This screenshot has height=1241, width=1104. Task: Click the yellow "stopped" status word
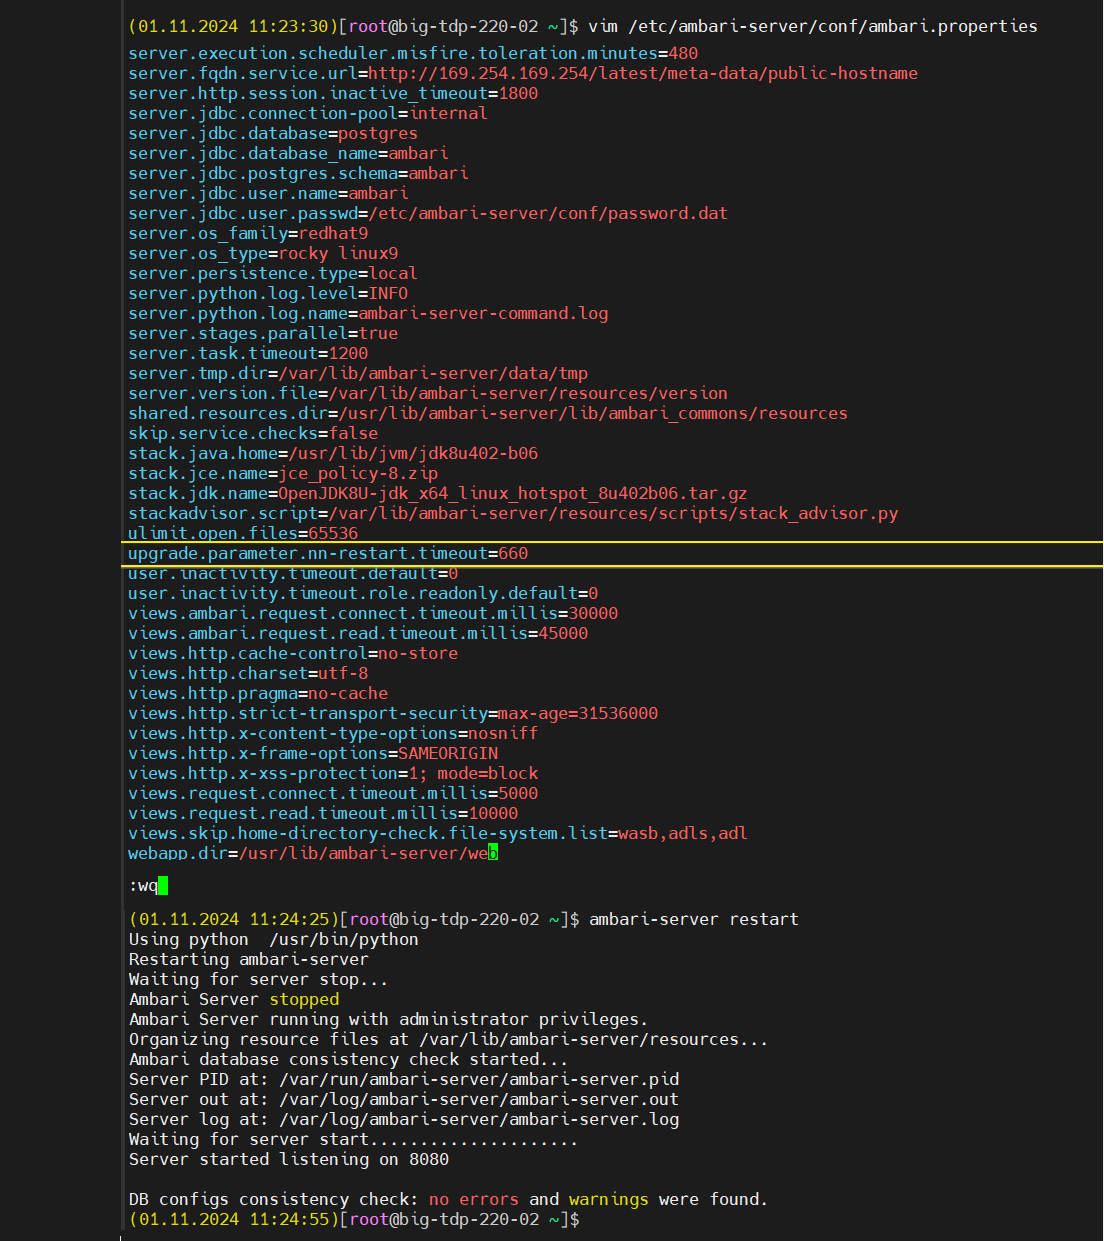pyautogui.click(x=304, y=1000)
